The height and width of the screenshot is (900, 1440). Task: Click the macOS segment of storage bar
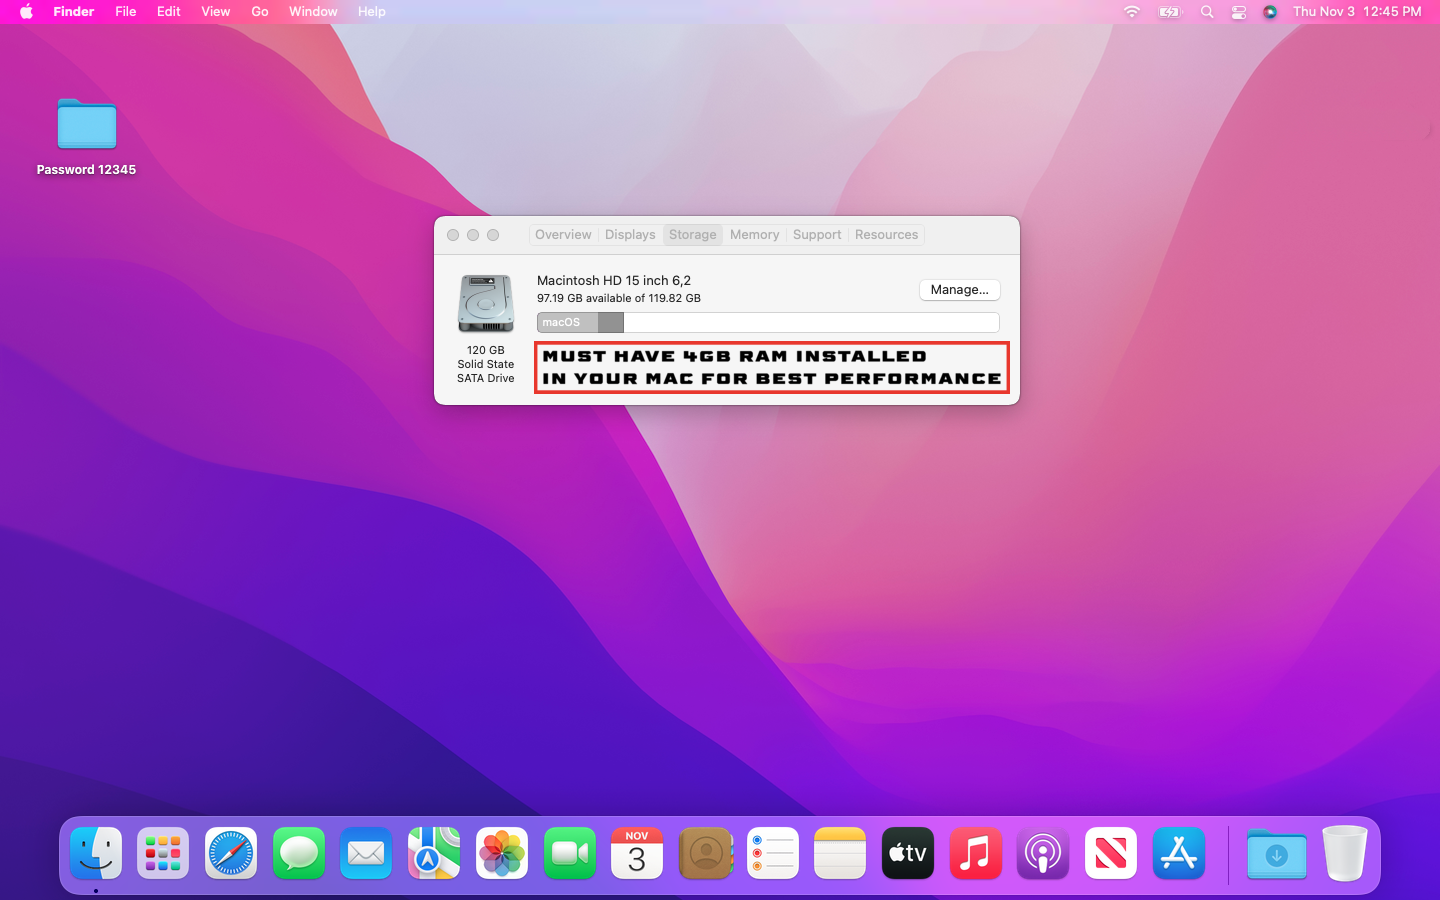(567, 322)
